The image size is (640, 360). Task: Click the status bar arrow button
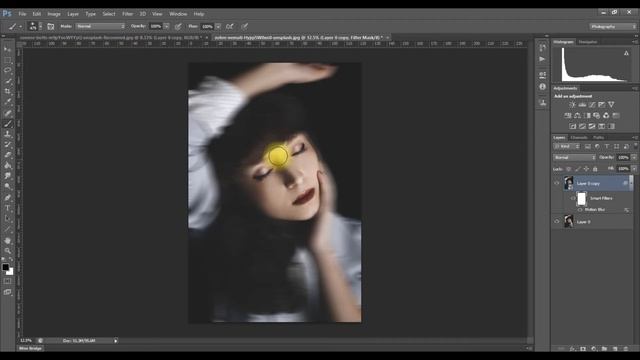116,340
